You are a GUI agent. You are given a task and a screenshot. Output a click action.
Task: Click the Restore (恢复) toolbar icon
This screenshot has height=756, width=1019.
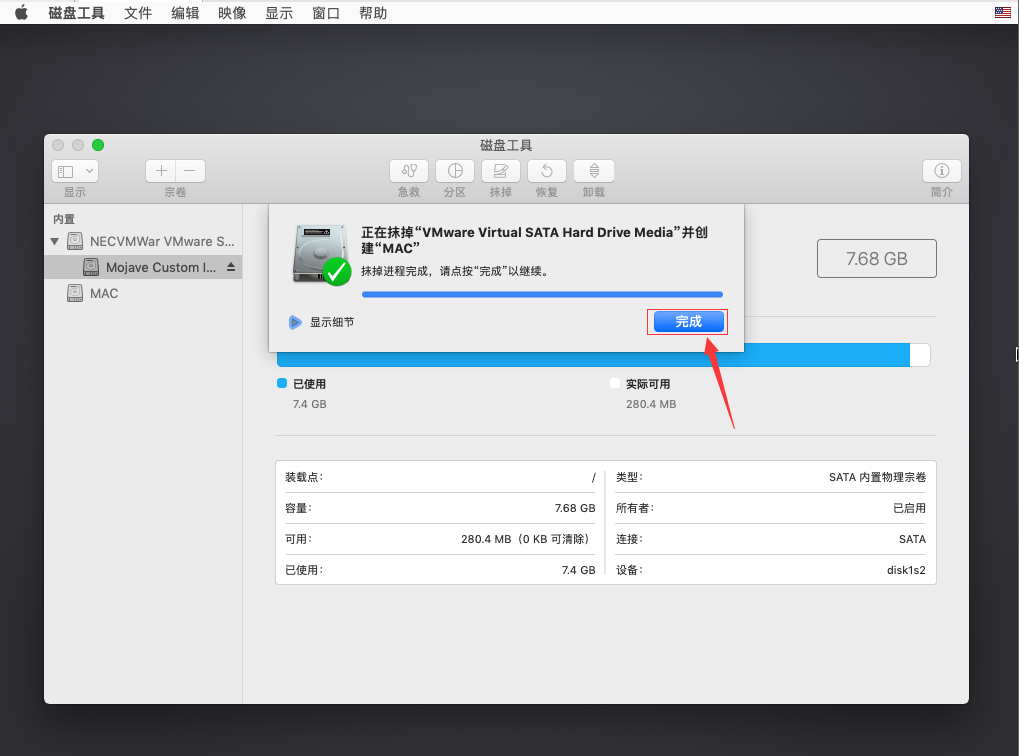[x=547, y=171]
